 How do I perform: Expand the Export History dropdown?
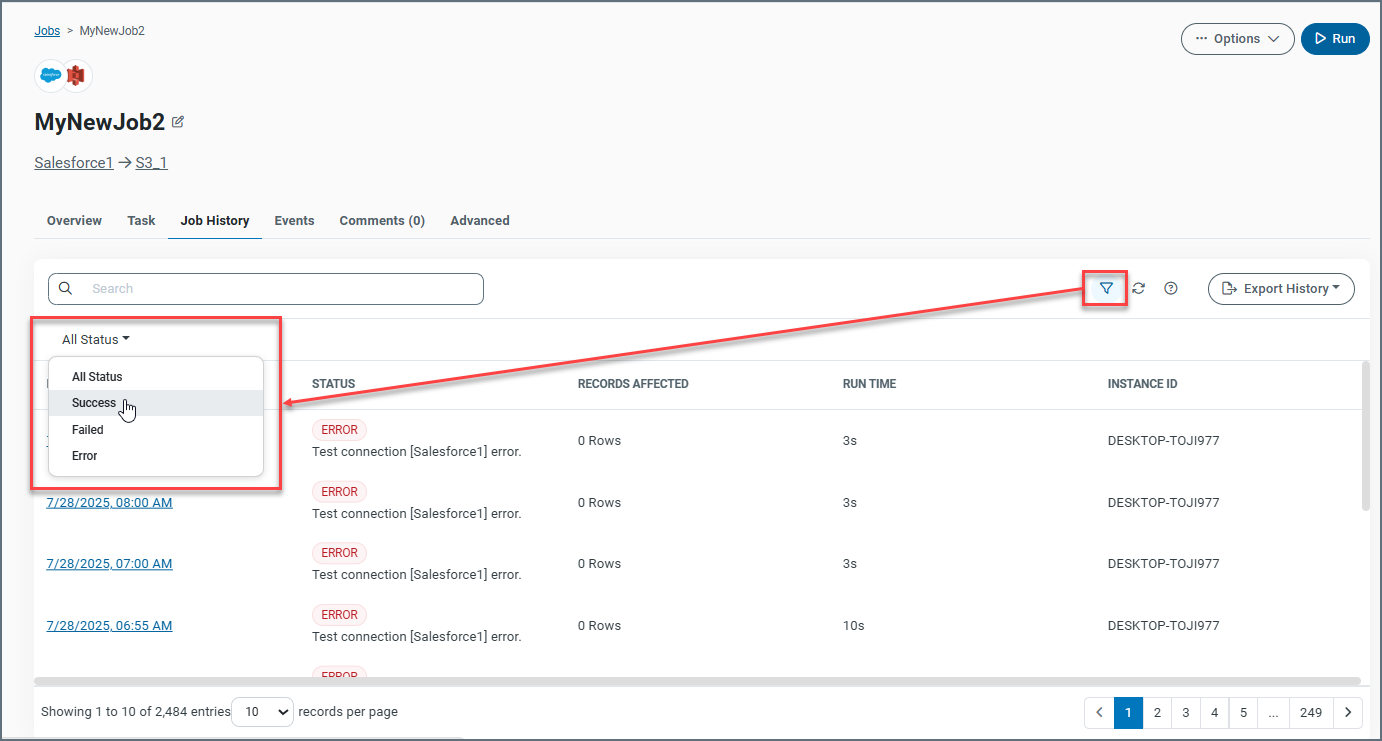[1281, 289]
